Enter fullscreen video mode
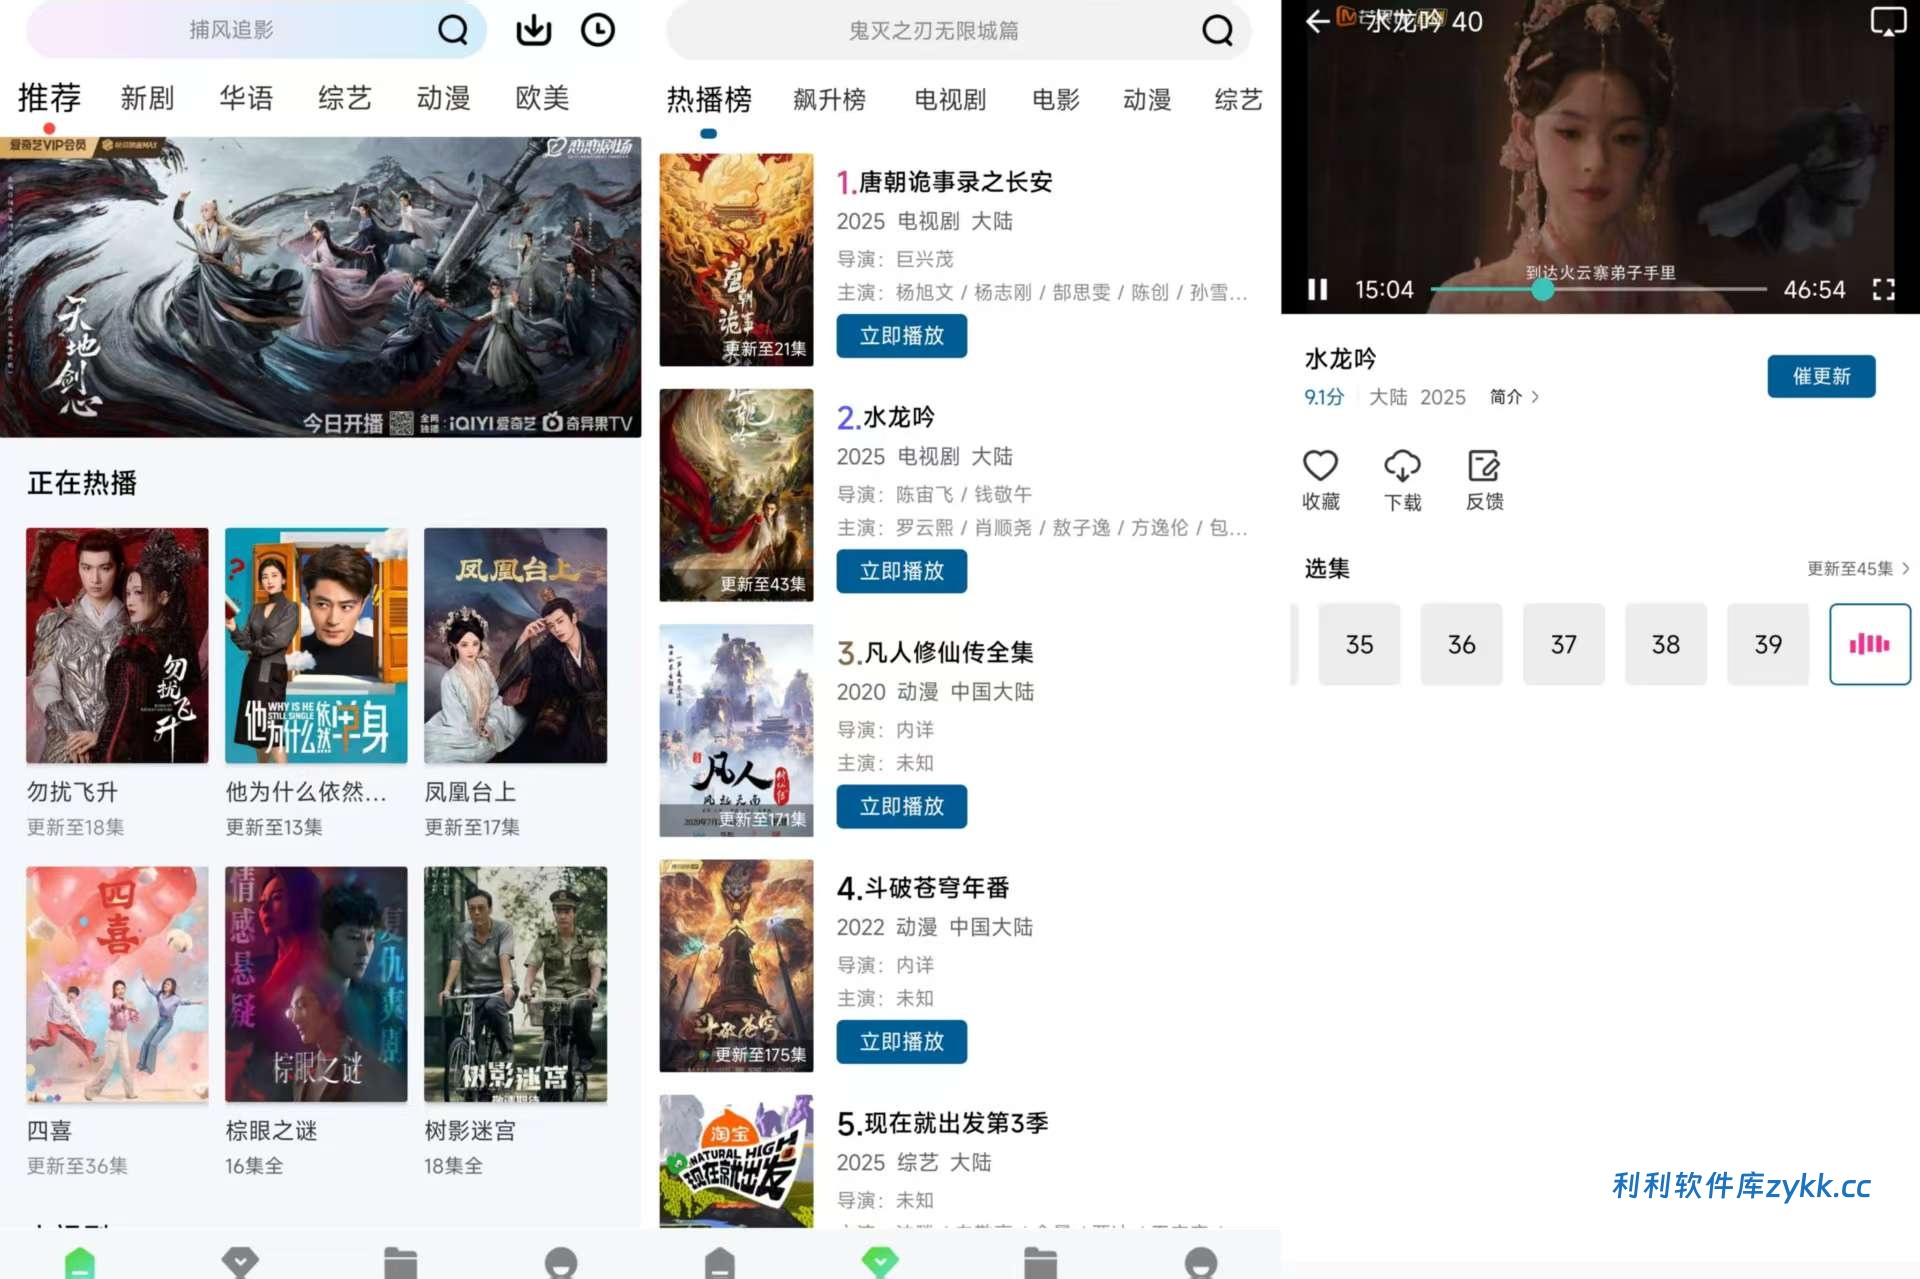The image size is (1920, 1279). click(x=1883, y=290)
